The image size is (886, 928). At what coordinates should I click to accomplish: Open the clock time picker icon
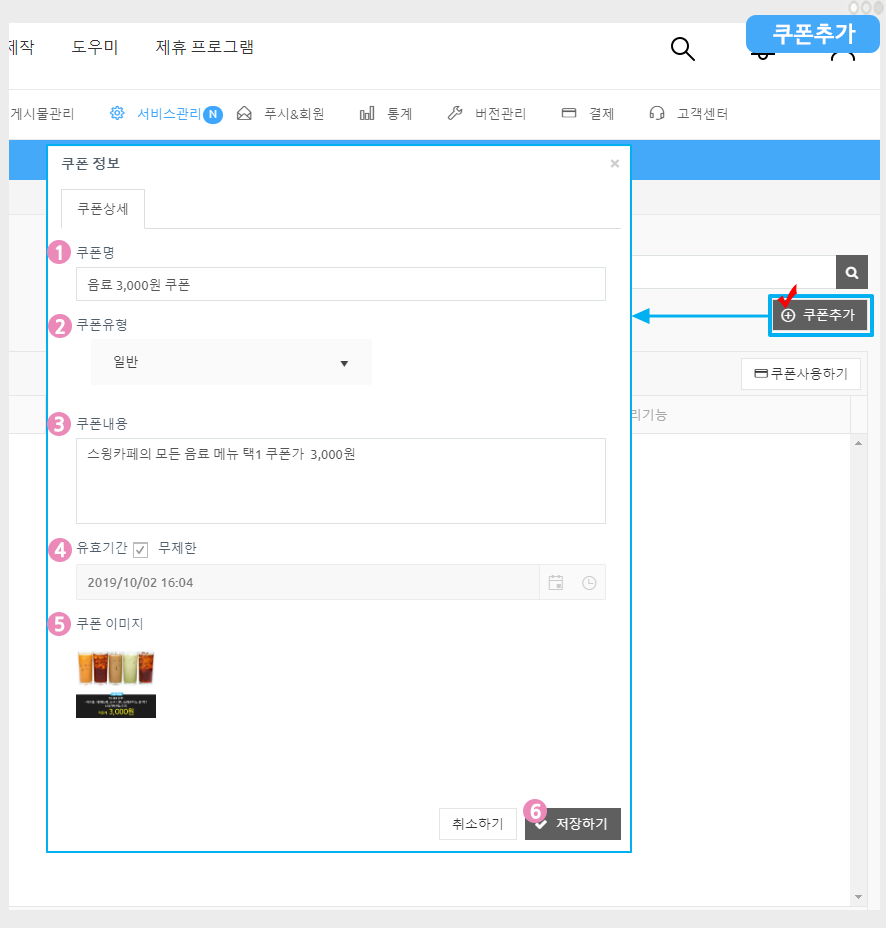coord(589,582)
